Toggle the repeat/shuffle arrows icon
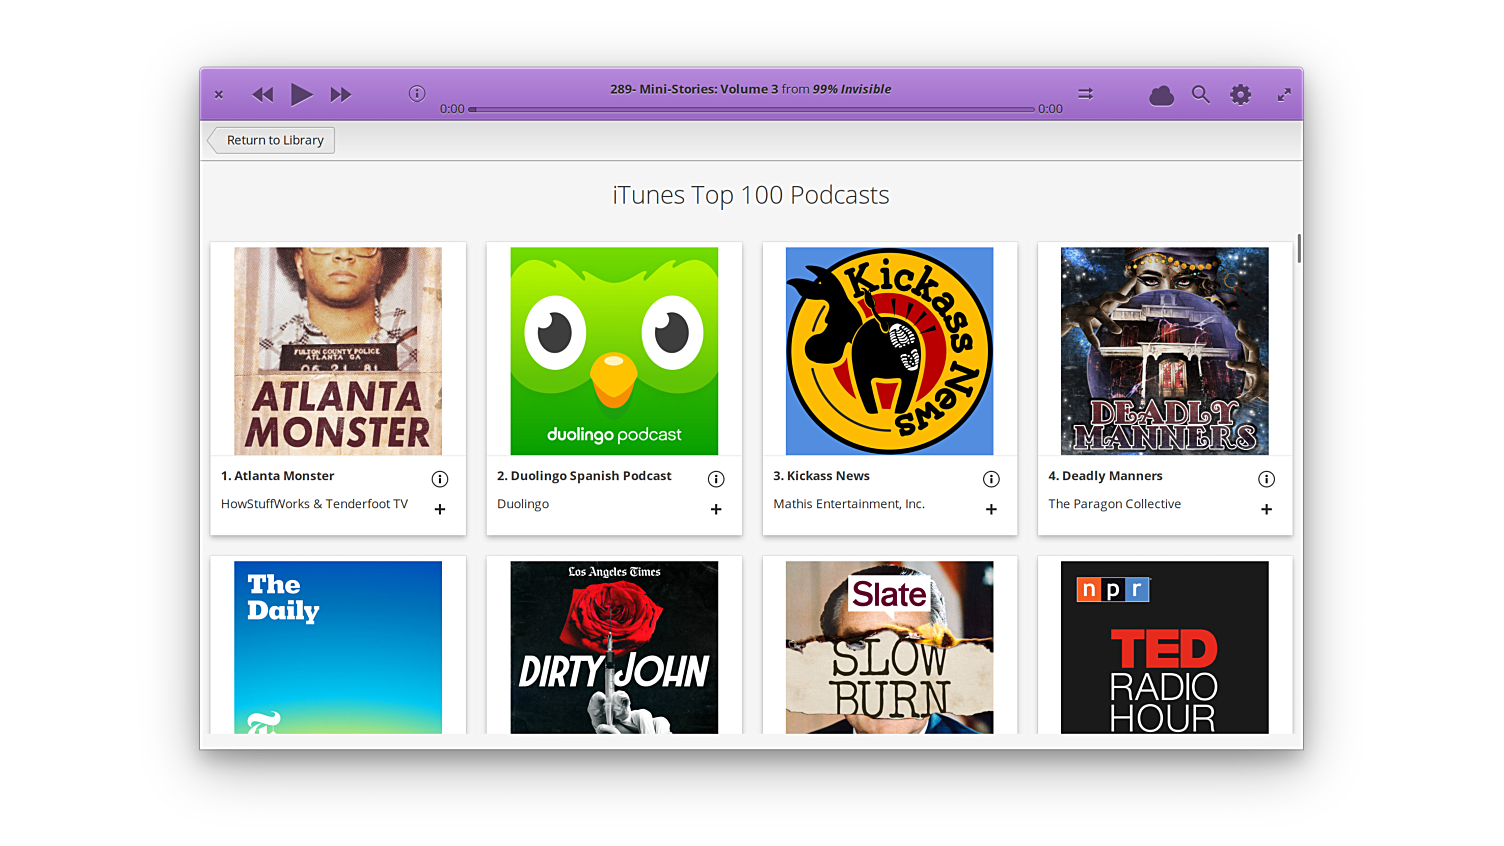1504x846 pixels. pyautogui.click(x=1085, y=94)
